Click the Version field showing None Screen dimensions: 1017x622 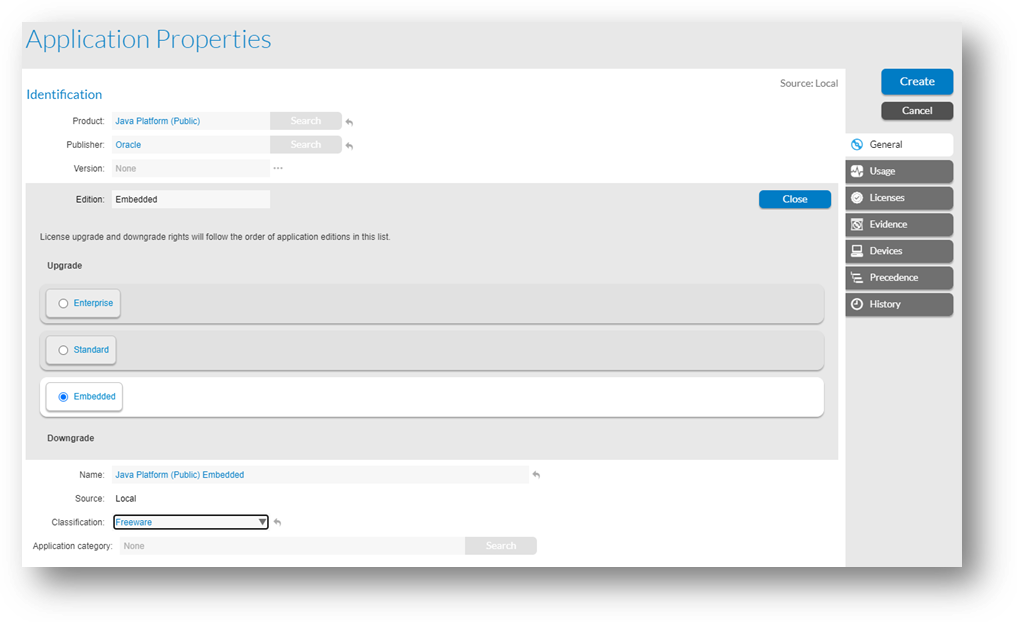point(191,169)
